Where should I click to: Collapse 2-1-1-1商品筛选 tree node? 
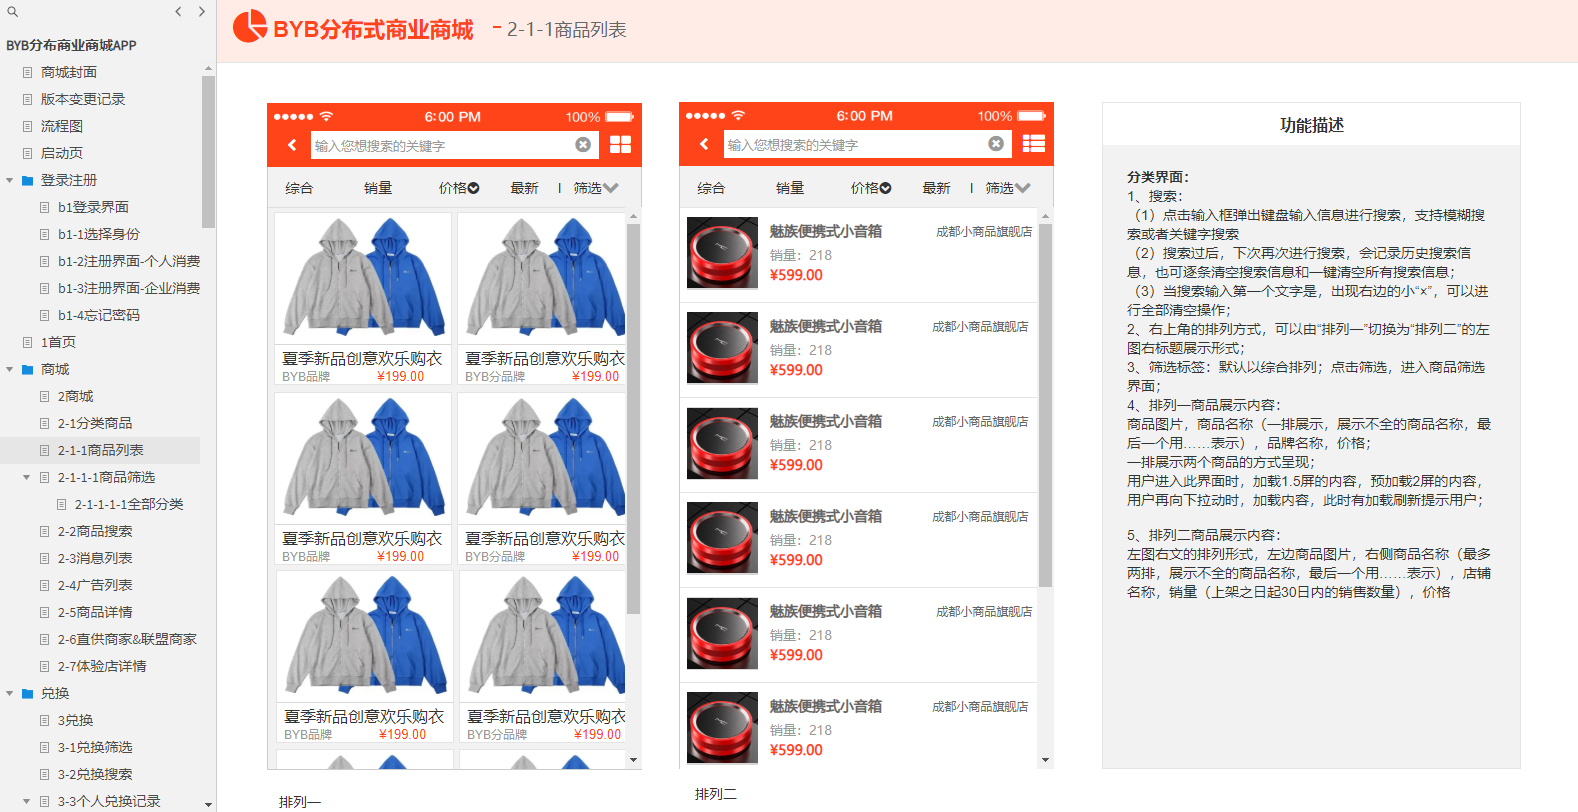pyautogui.click(x=27, y=478)
